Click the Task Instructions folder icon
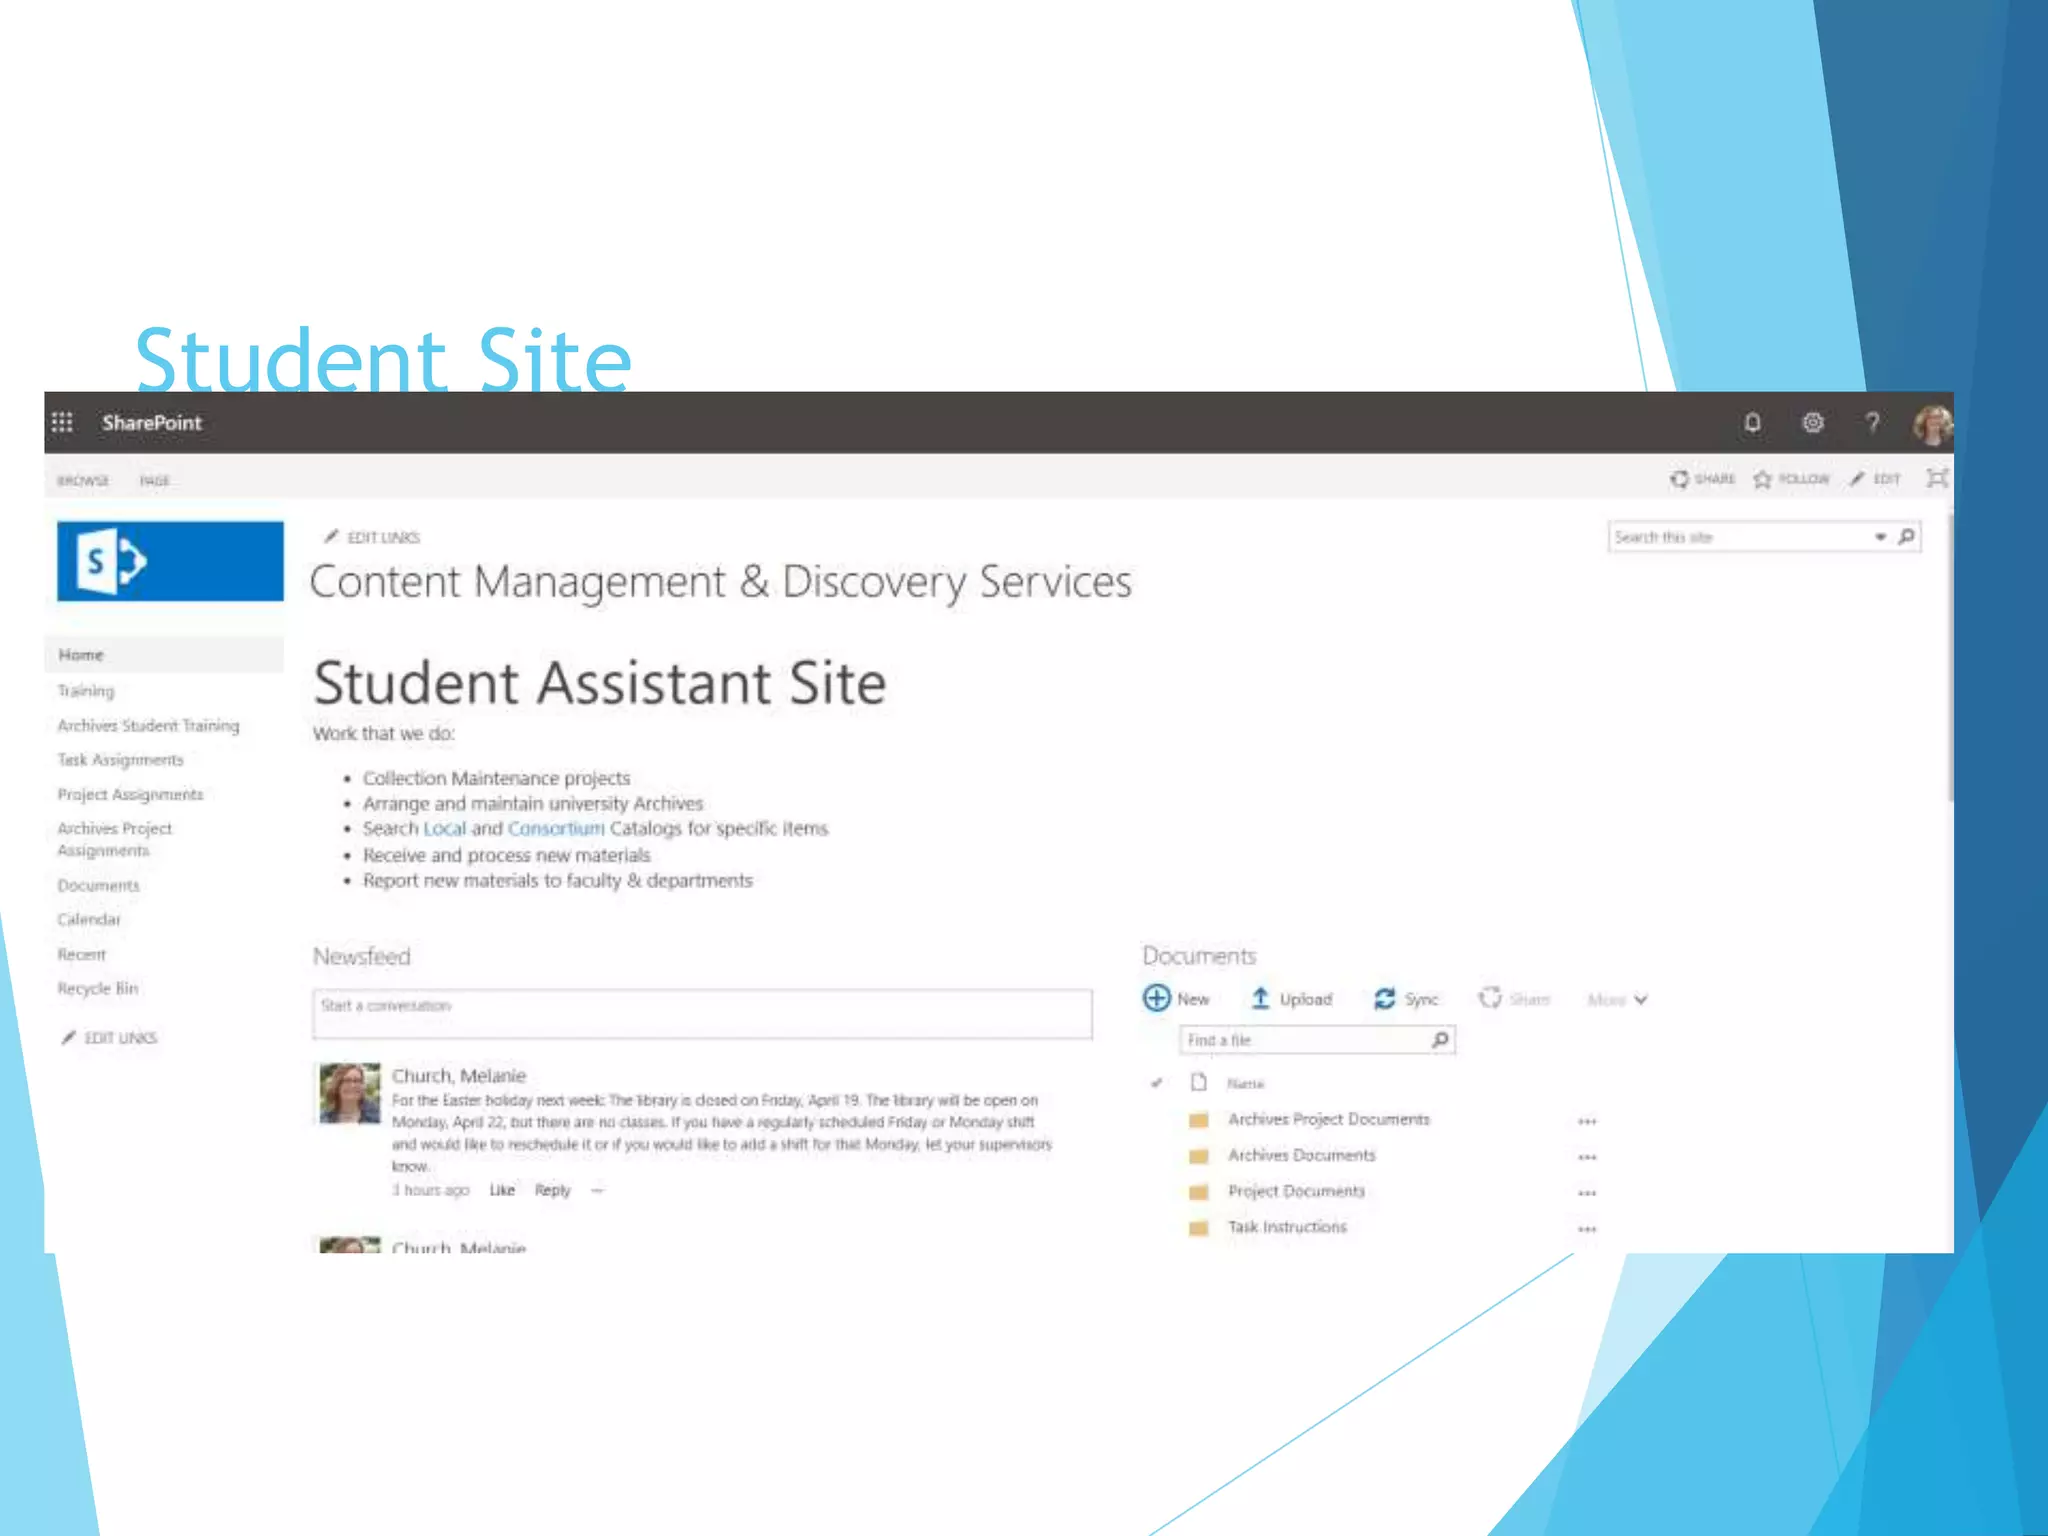The height and width of the screenshot is (1536, 2048). point(1199,1228)
